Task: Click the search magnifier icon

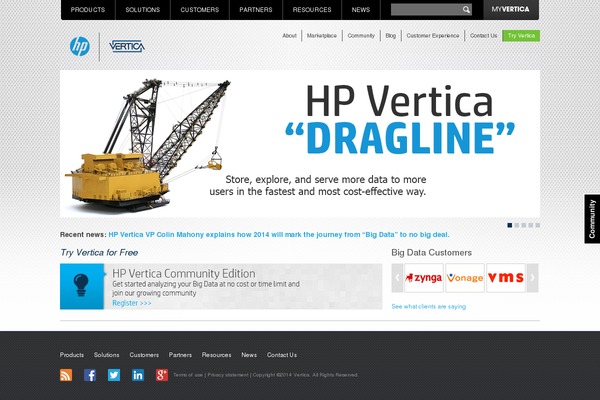Action: 466,10
